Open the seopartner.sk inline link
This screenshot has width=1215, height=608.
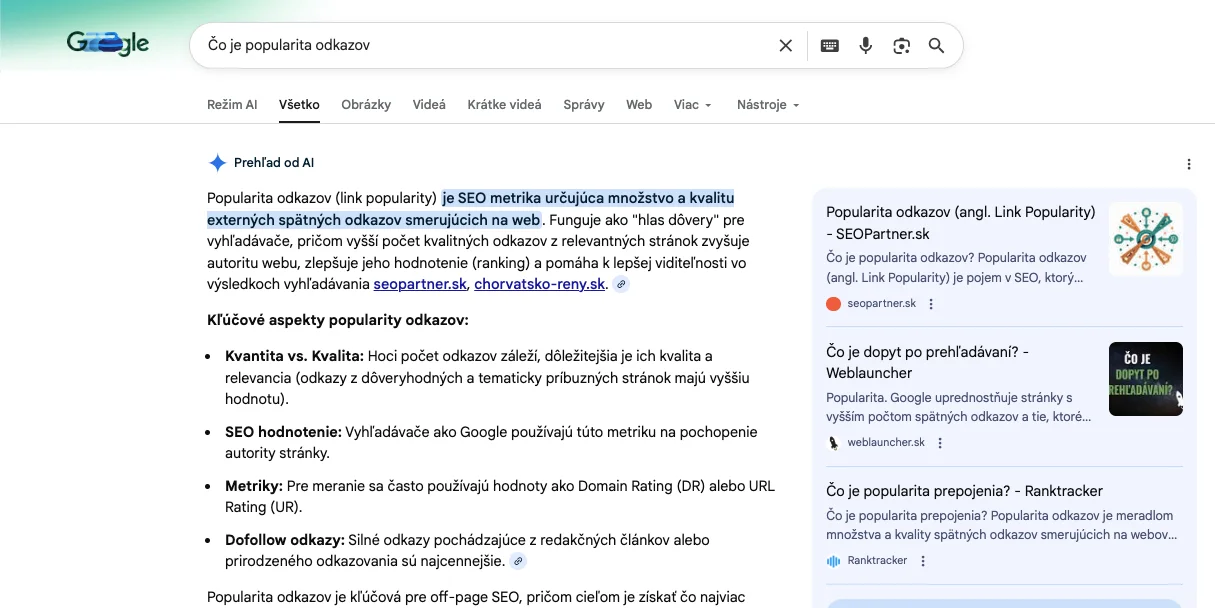pyautogui.click(x=420, y=285)
